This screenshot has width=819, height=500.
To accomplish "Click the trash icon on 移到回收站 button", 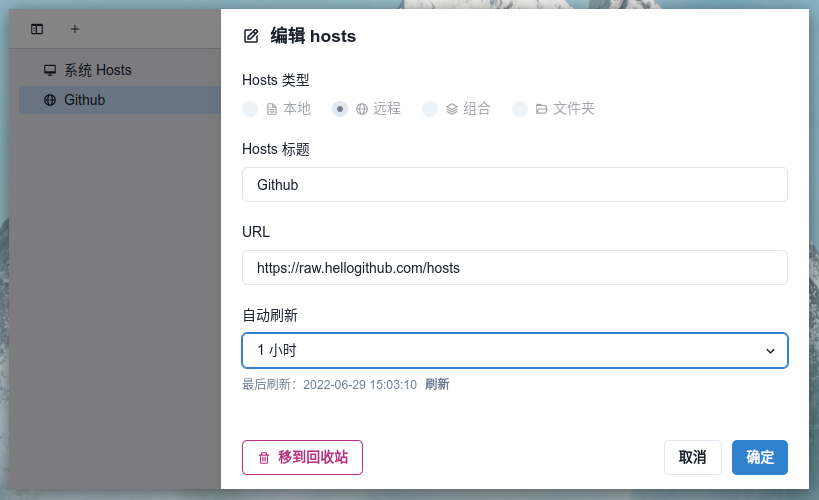I will 264,458.
